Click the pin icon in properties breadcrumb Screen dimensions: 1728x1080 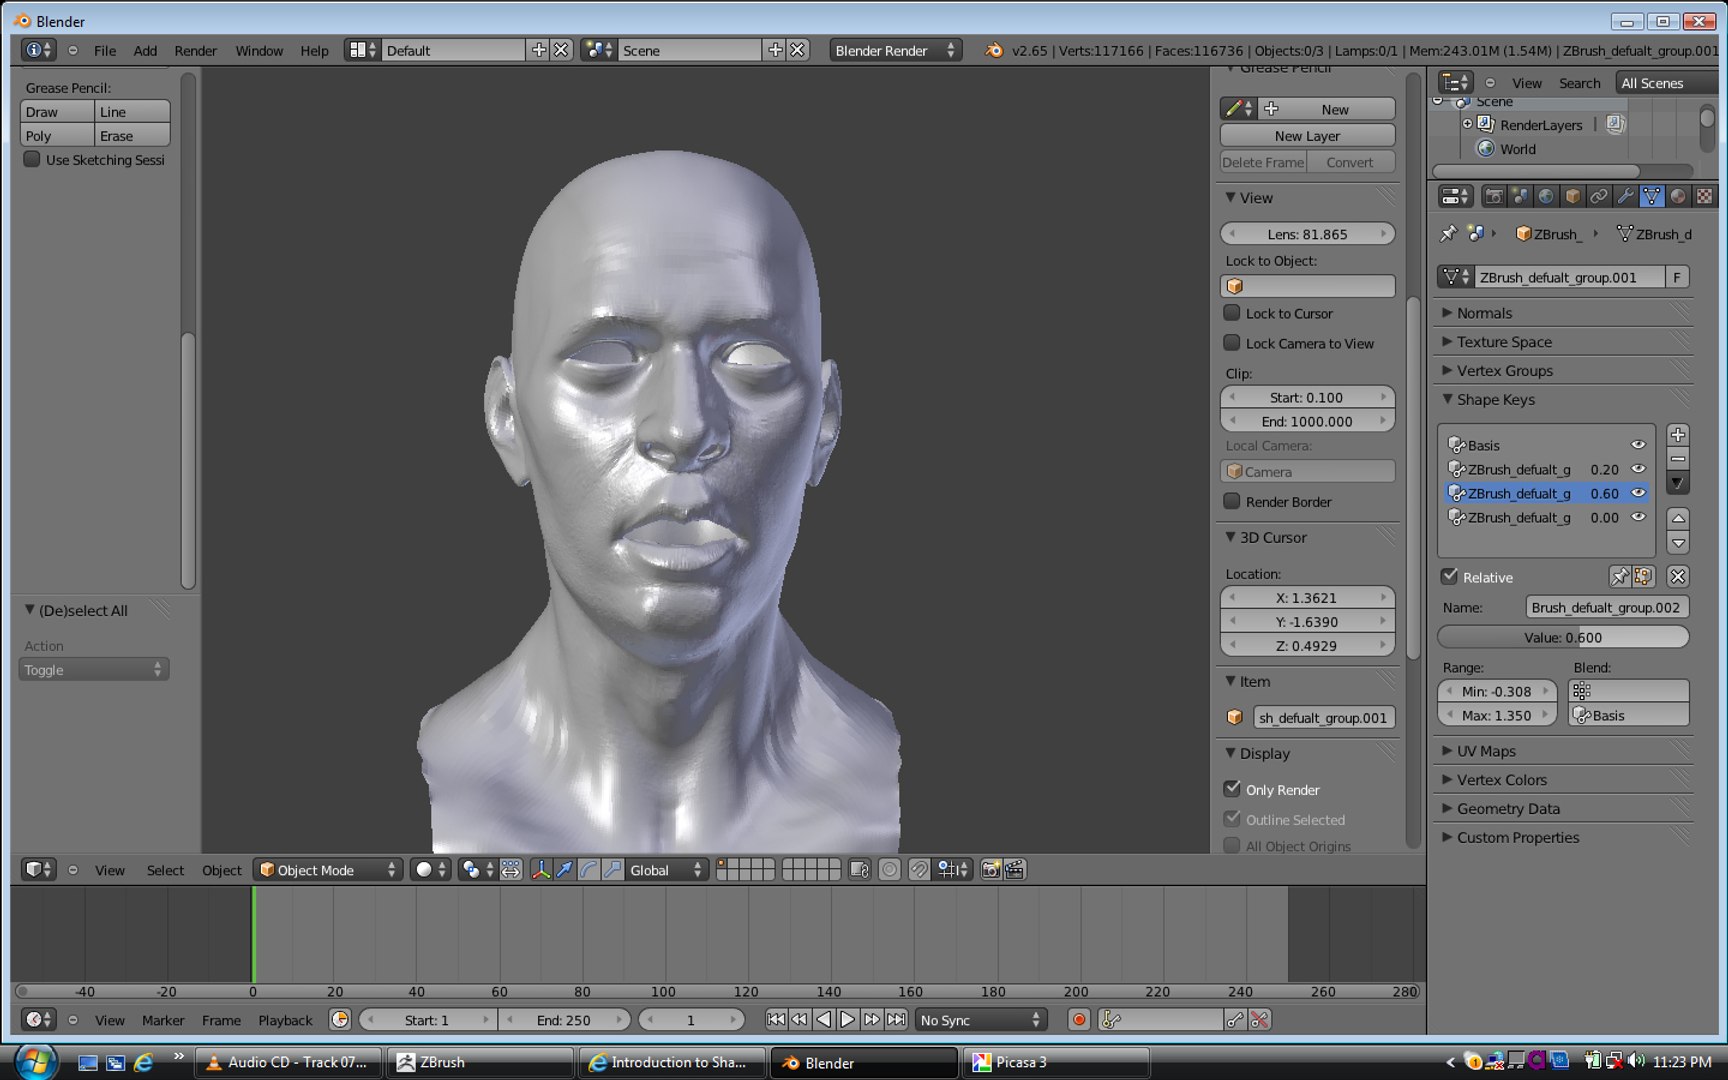click(1448, 233)
